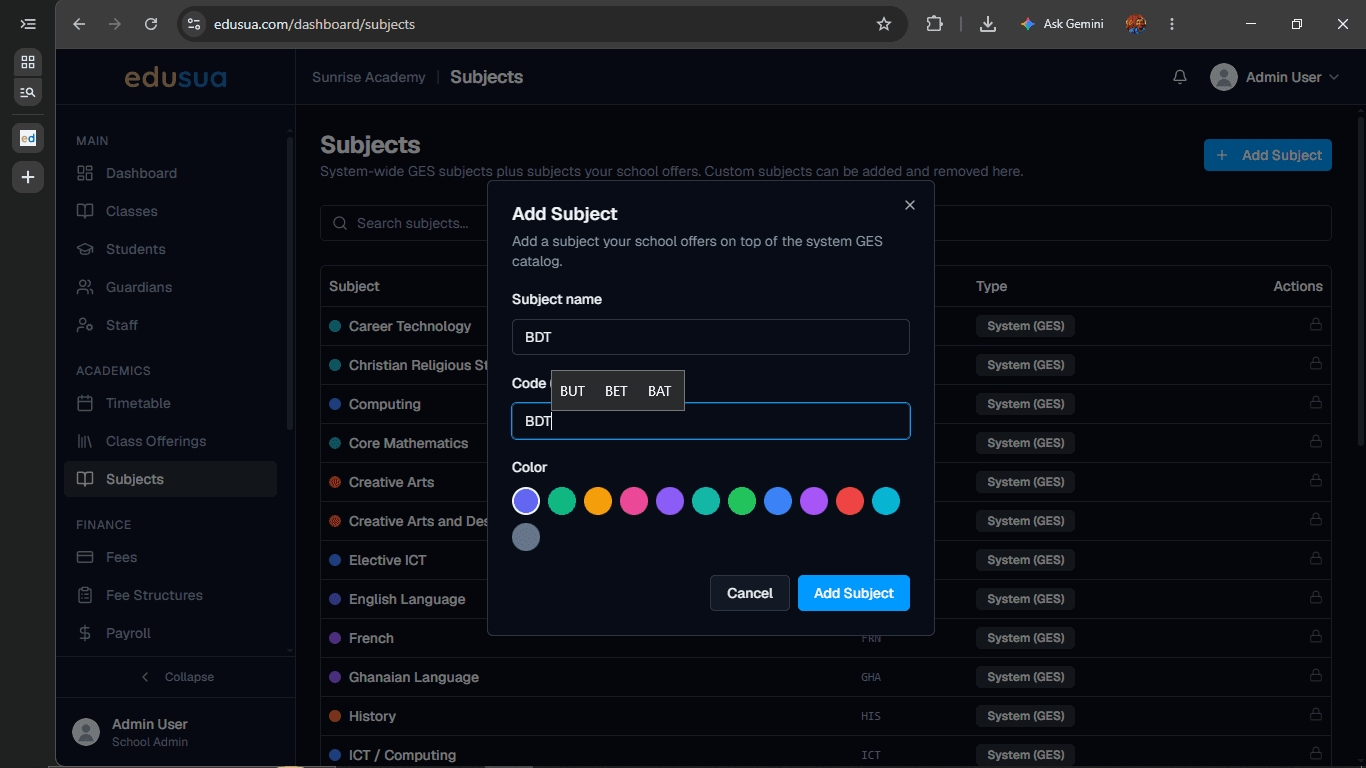Select the edusua tab in vertical tab strip
Viewport: 1366px width, 768px height.
[28, 137]
